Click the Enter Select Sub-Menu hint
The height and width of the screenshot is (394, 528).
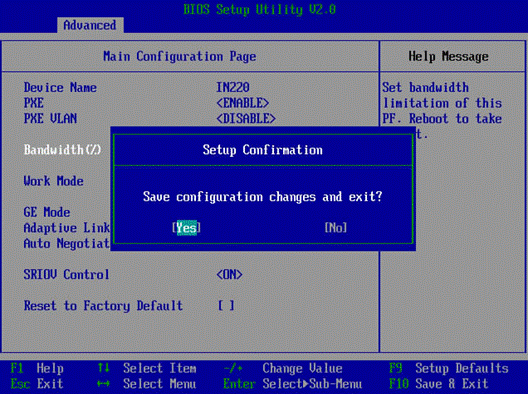pyautogui.click(x=293, y=384)
